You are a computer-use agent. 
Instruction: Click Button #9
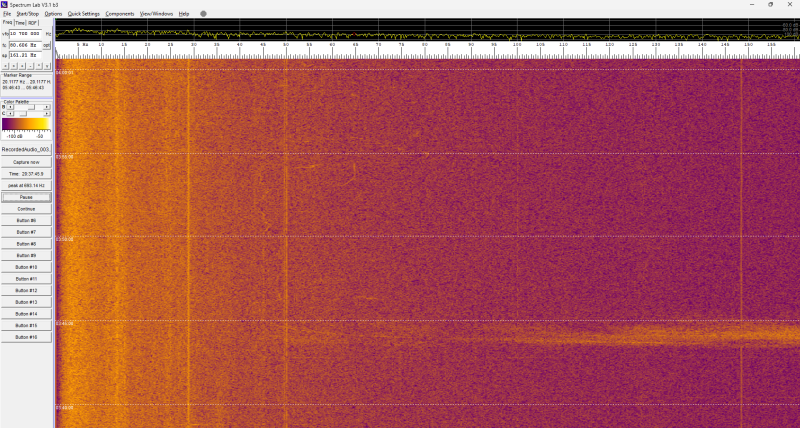pos(26,256)
